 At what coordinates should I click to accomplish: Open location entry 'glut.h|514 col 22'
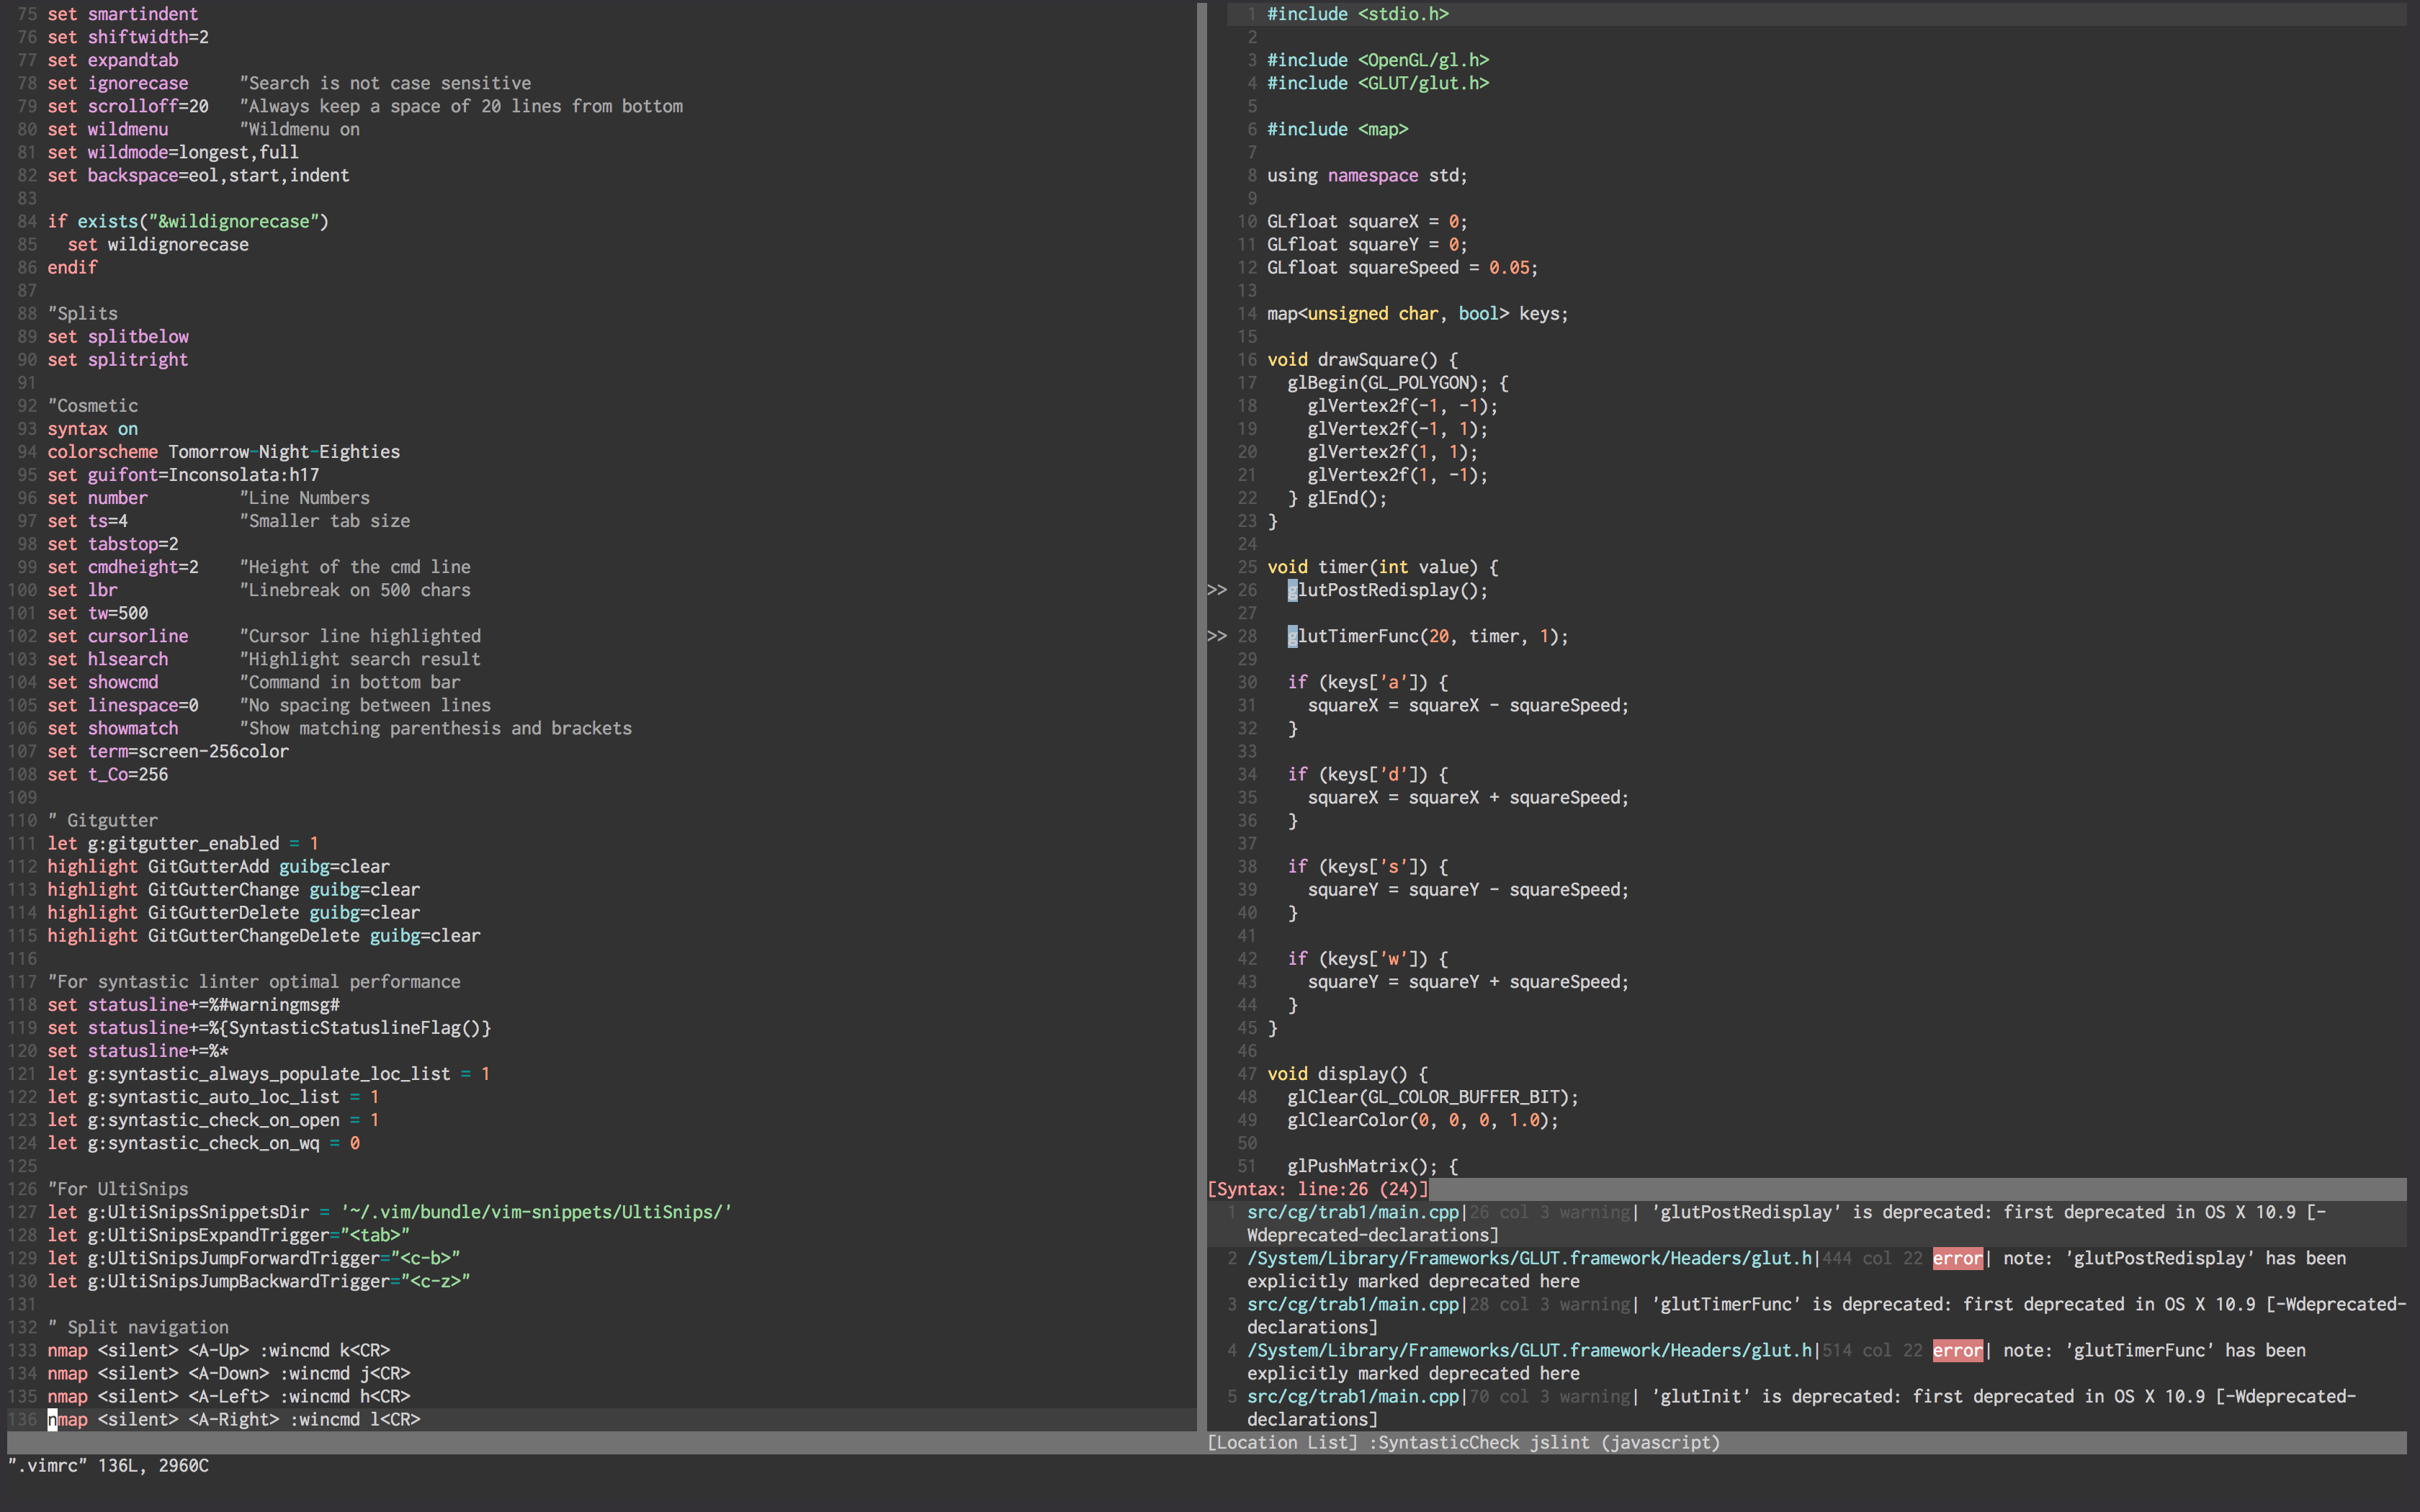pyautogui.click(x=1807, y=1361)
